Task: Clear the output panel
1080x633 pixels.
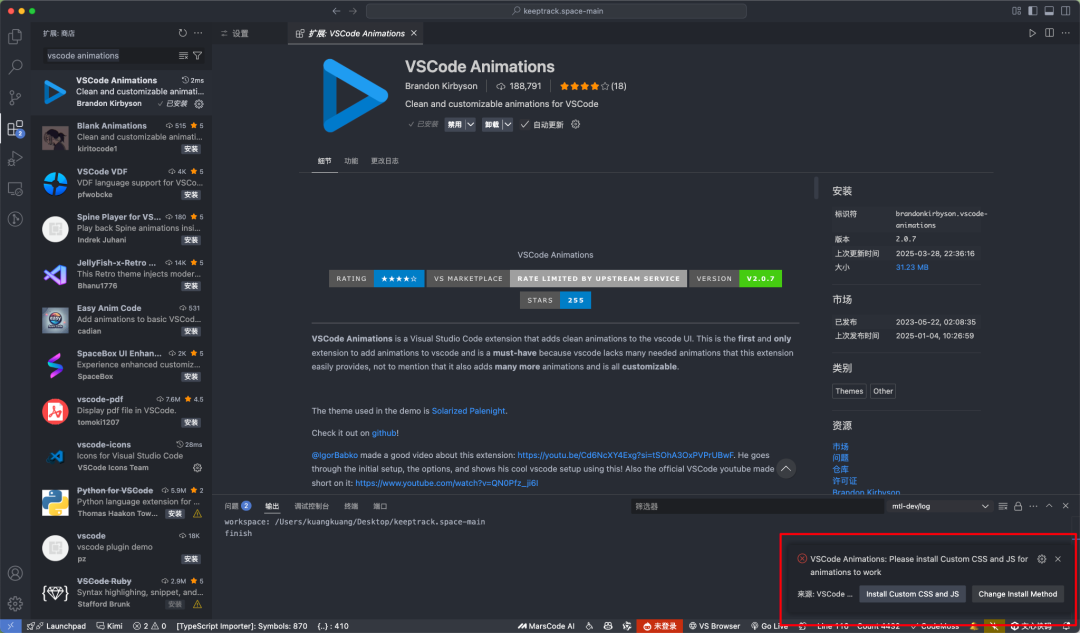Action: 1003,506
